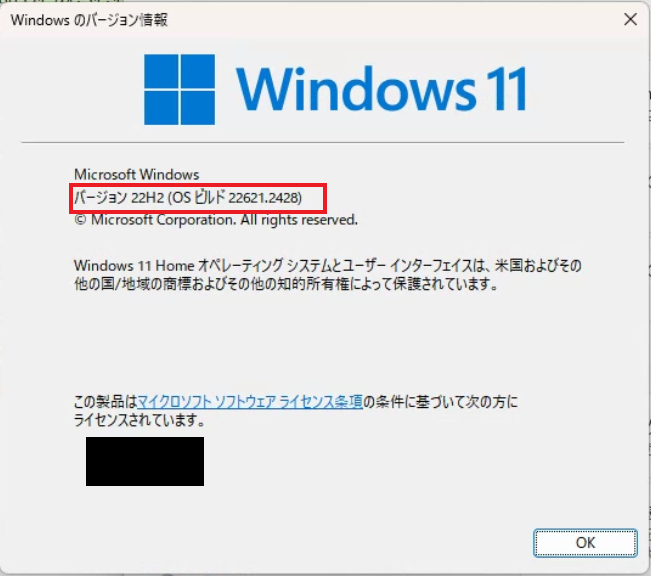The image size is (651, 576).
Task: Click the text の条件に基づいて次の方に
Action: (x=441, y=402)
